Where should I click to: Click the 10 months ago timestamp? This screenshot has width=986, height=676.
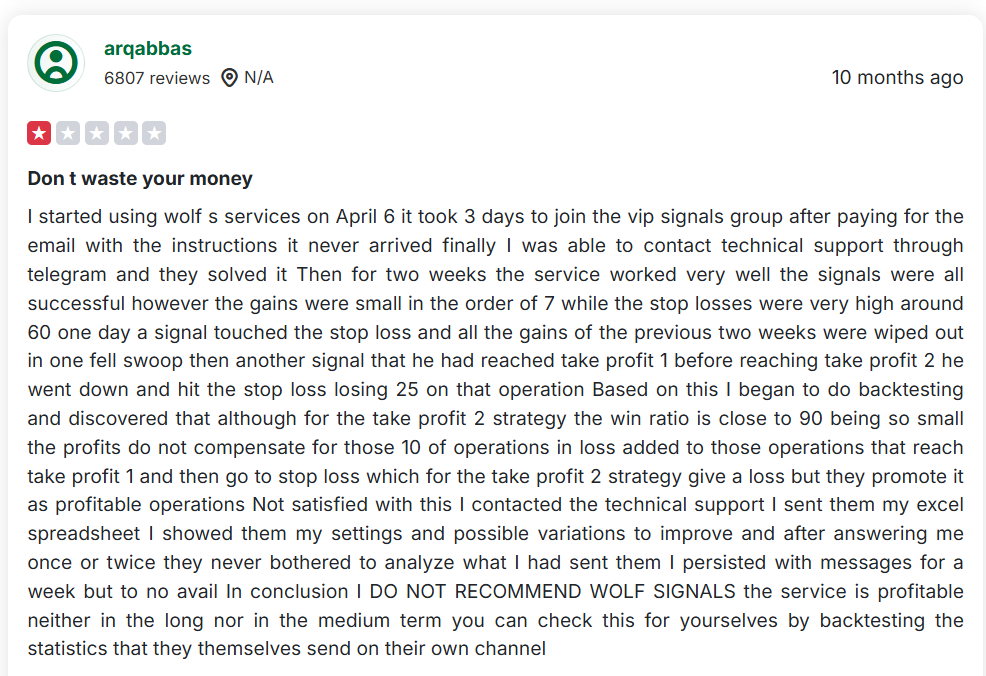click(x=897, y=77)
